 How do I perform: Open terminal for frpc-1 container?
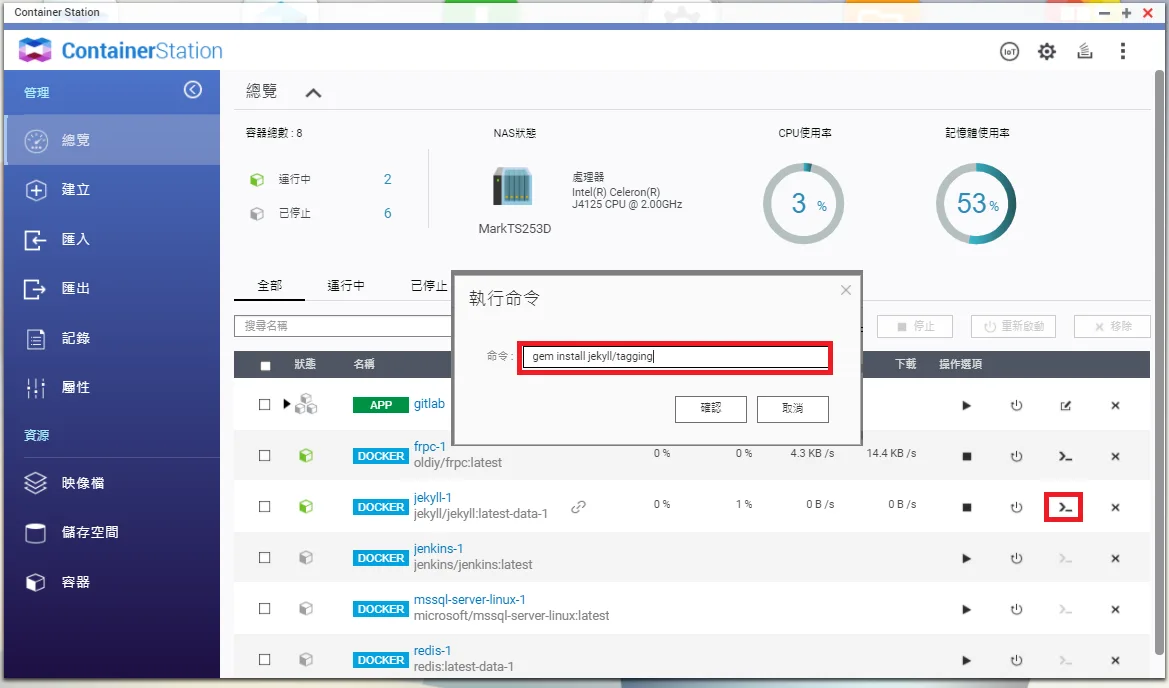pyautogui.click(x=1065, y=456)
